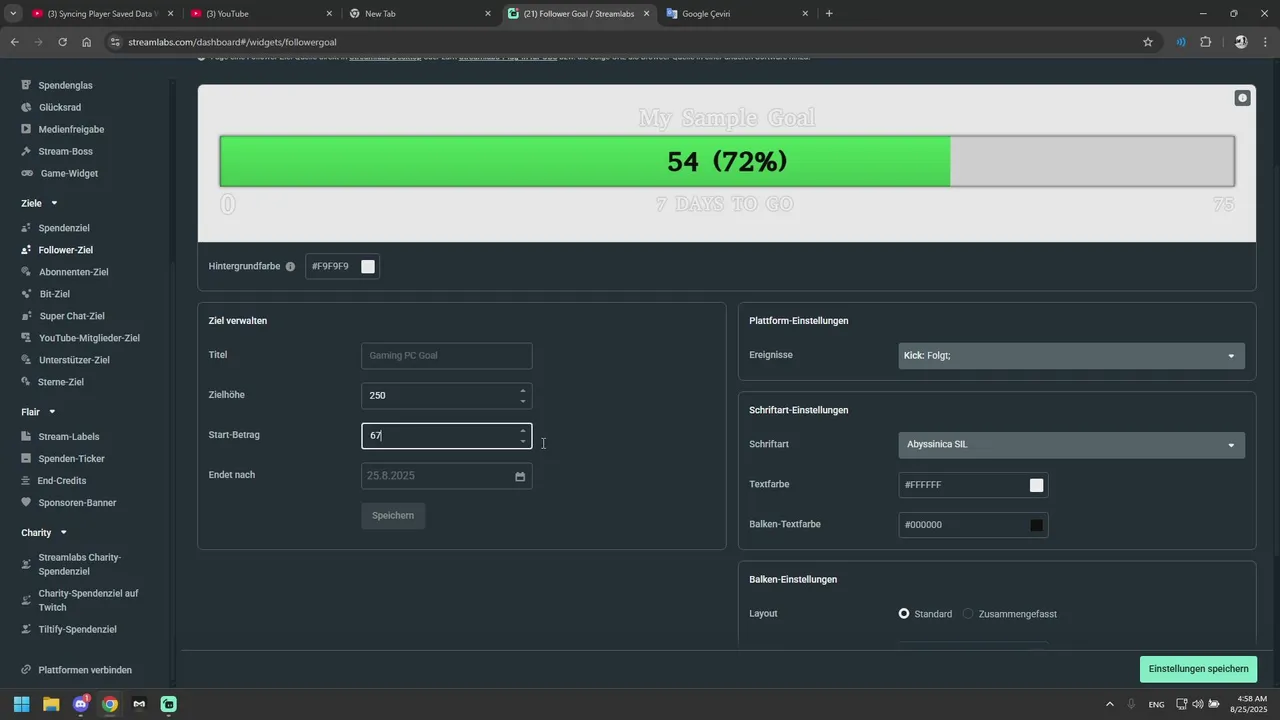Open Sponsoren-Banner sidebar entry

(77, 503)
